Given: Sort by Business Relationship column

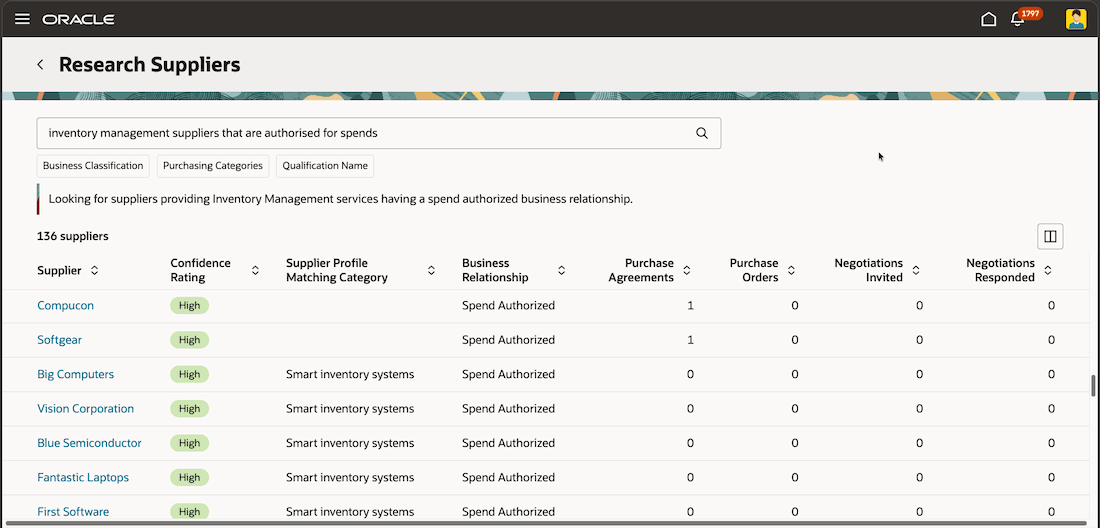Looking at the screenshot, I should [x=561, y=270].
